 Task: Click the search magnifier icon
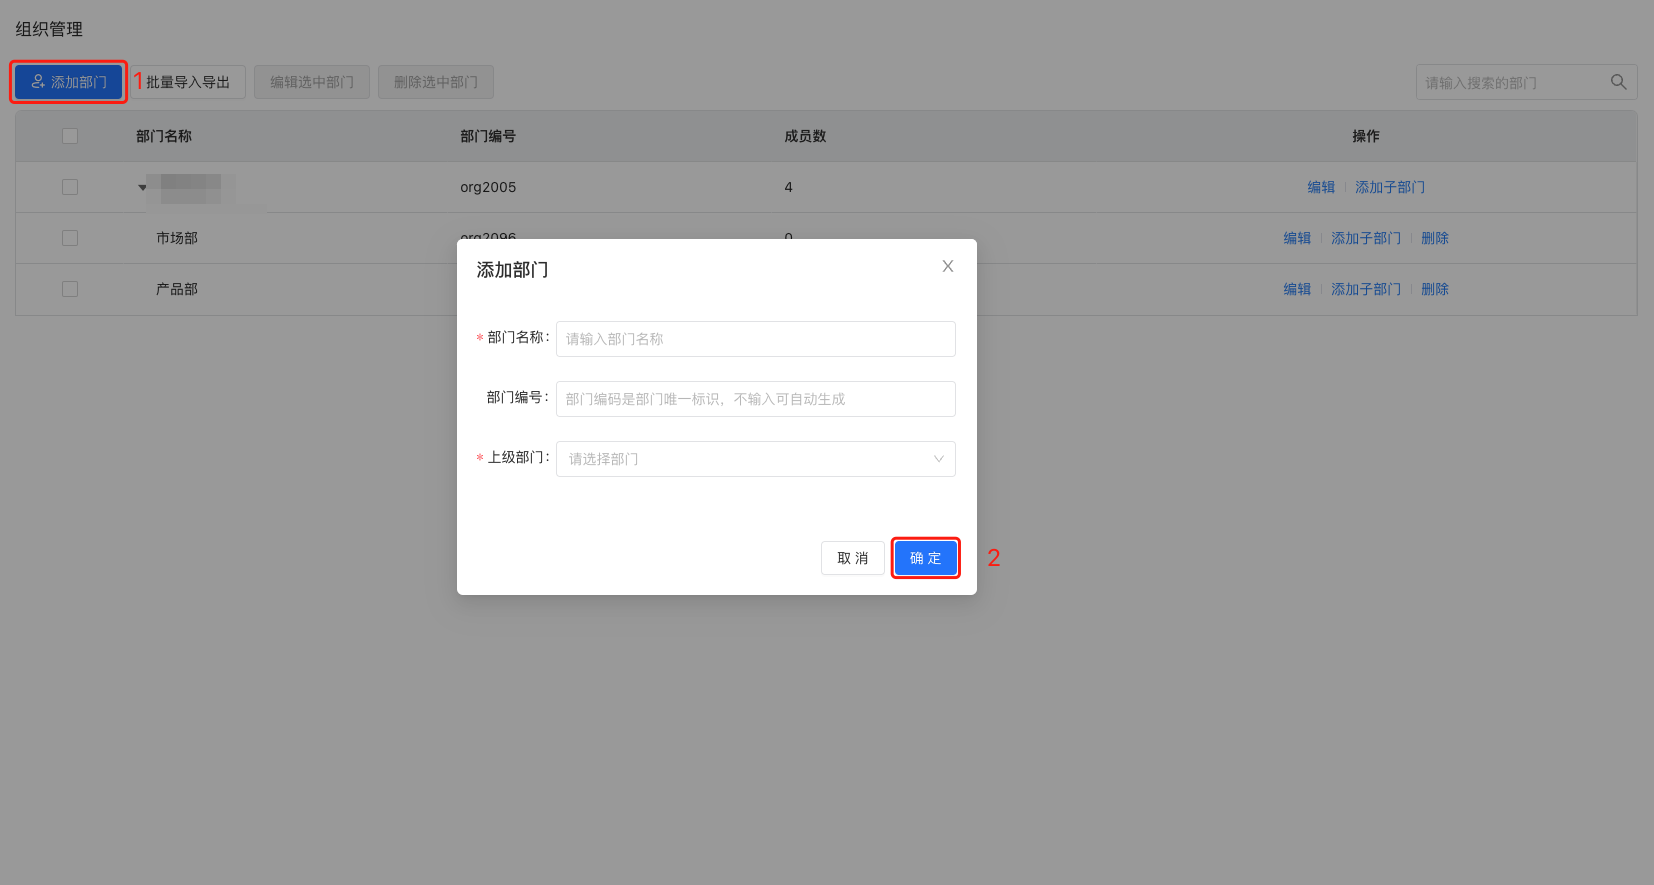click(1618, 82)
